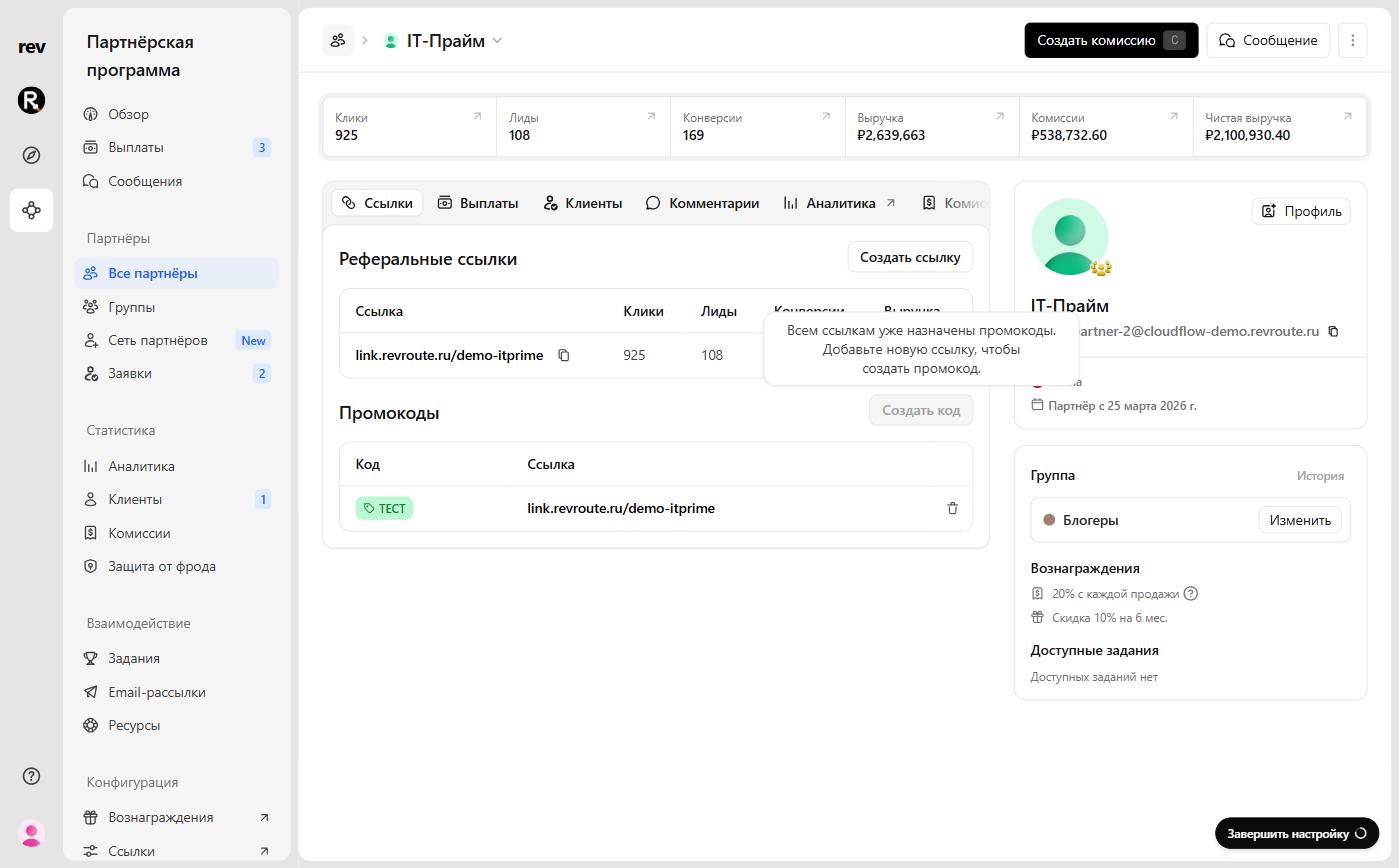Image resolution: width=1399 pixels, height=868 pixels.
Task: Select the partner program network icon
Action: coord(31,210)
